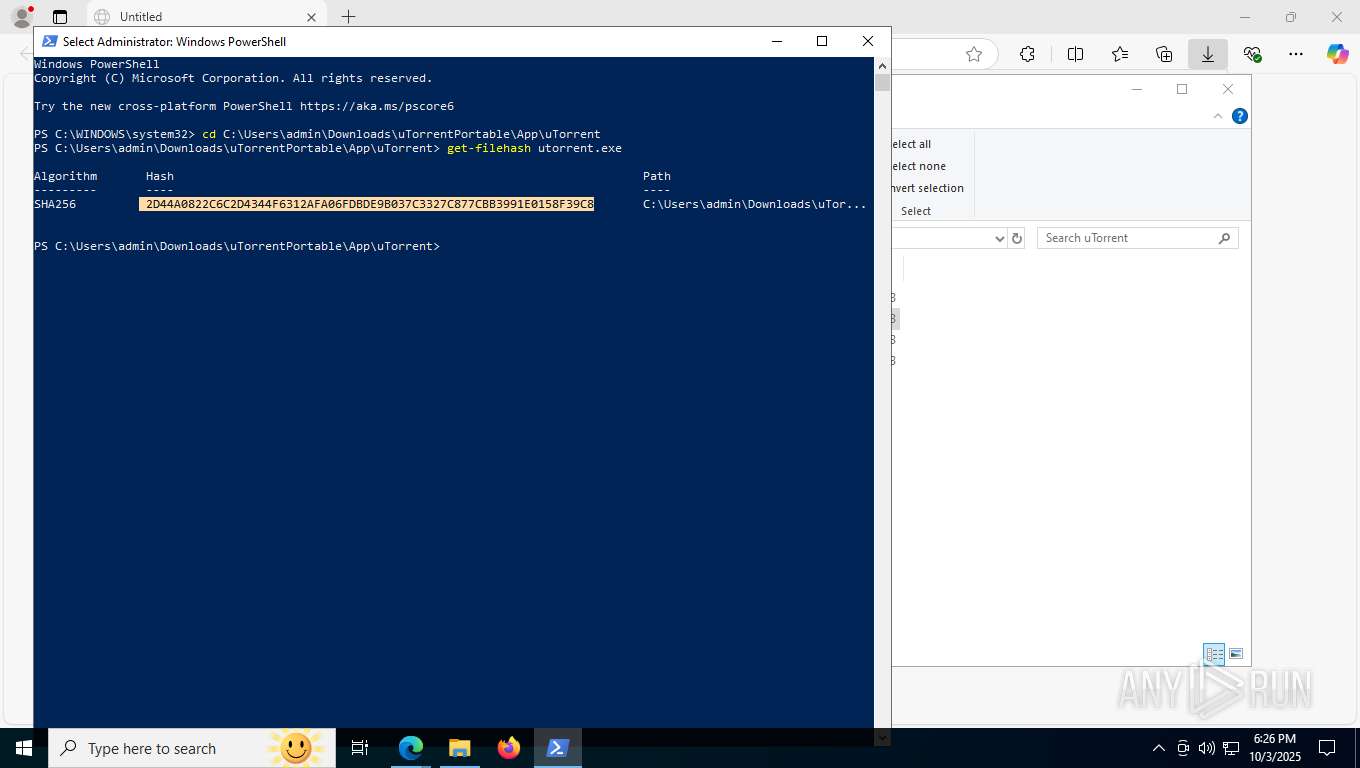The image size is (1360, 768).
Task: Click the taskbar search box
Action: tap(192, 748)
